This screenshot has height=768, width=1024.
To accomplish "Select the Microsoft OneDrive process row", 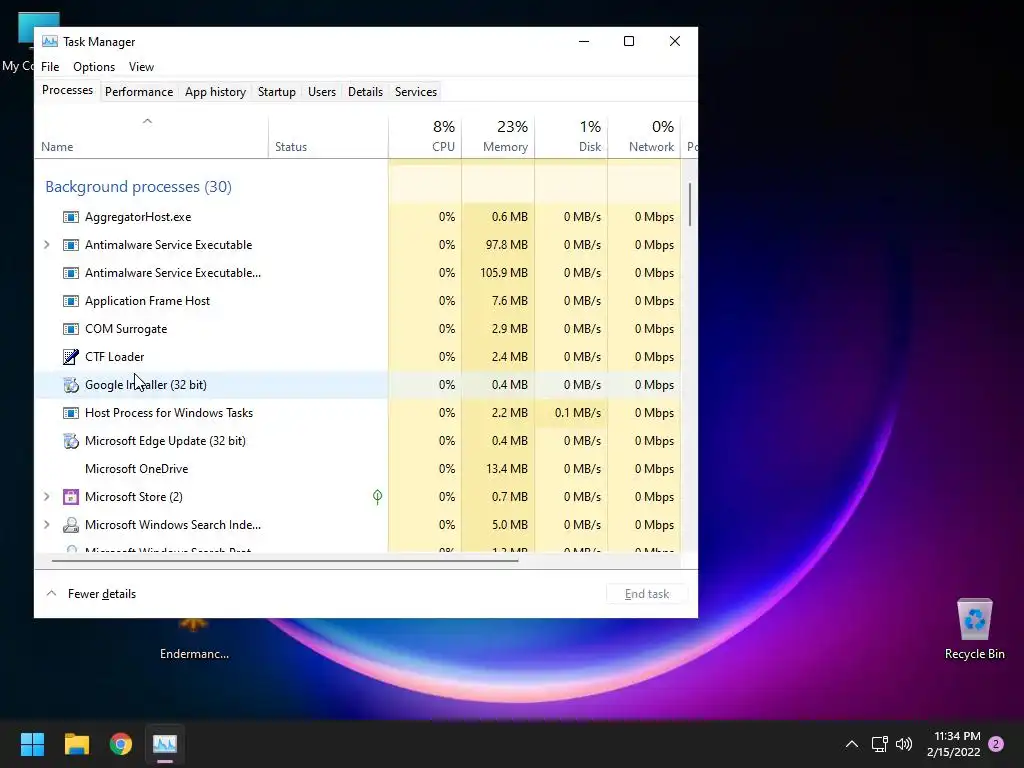I will (x=357, y=469).
